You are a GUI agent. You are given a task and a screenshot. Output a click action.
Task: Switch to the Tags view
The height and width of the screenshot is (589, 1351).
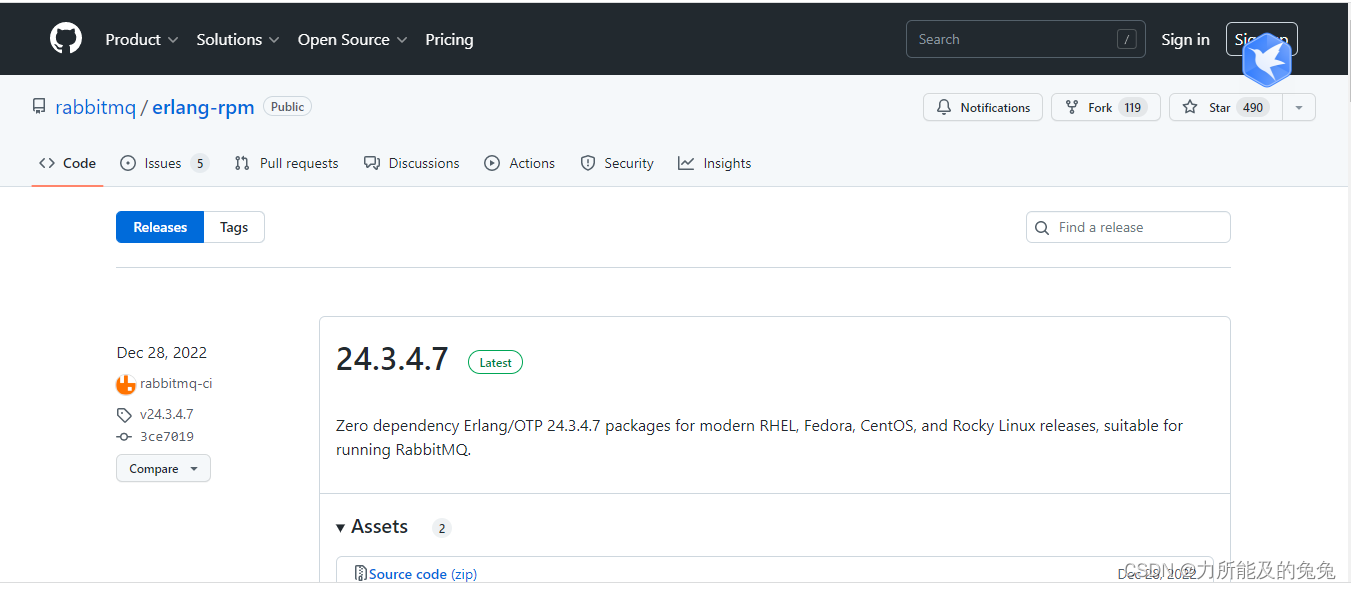tap(233, 227)
